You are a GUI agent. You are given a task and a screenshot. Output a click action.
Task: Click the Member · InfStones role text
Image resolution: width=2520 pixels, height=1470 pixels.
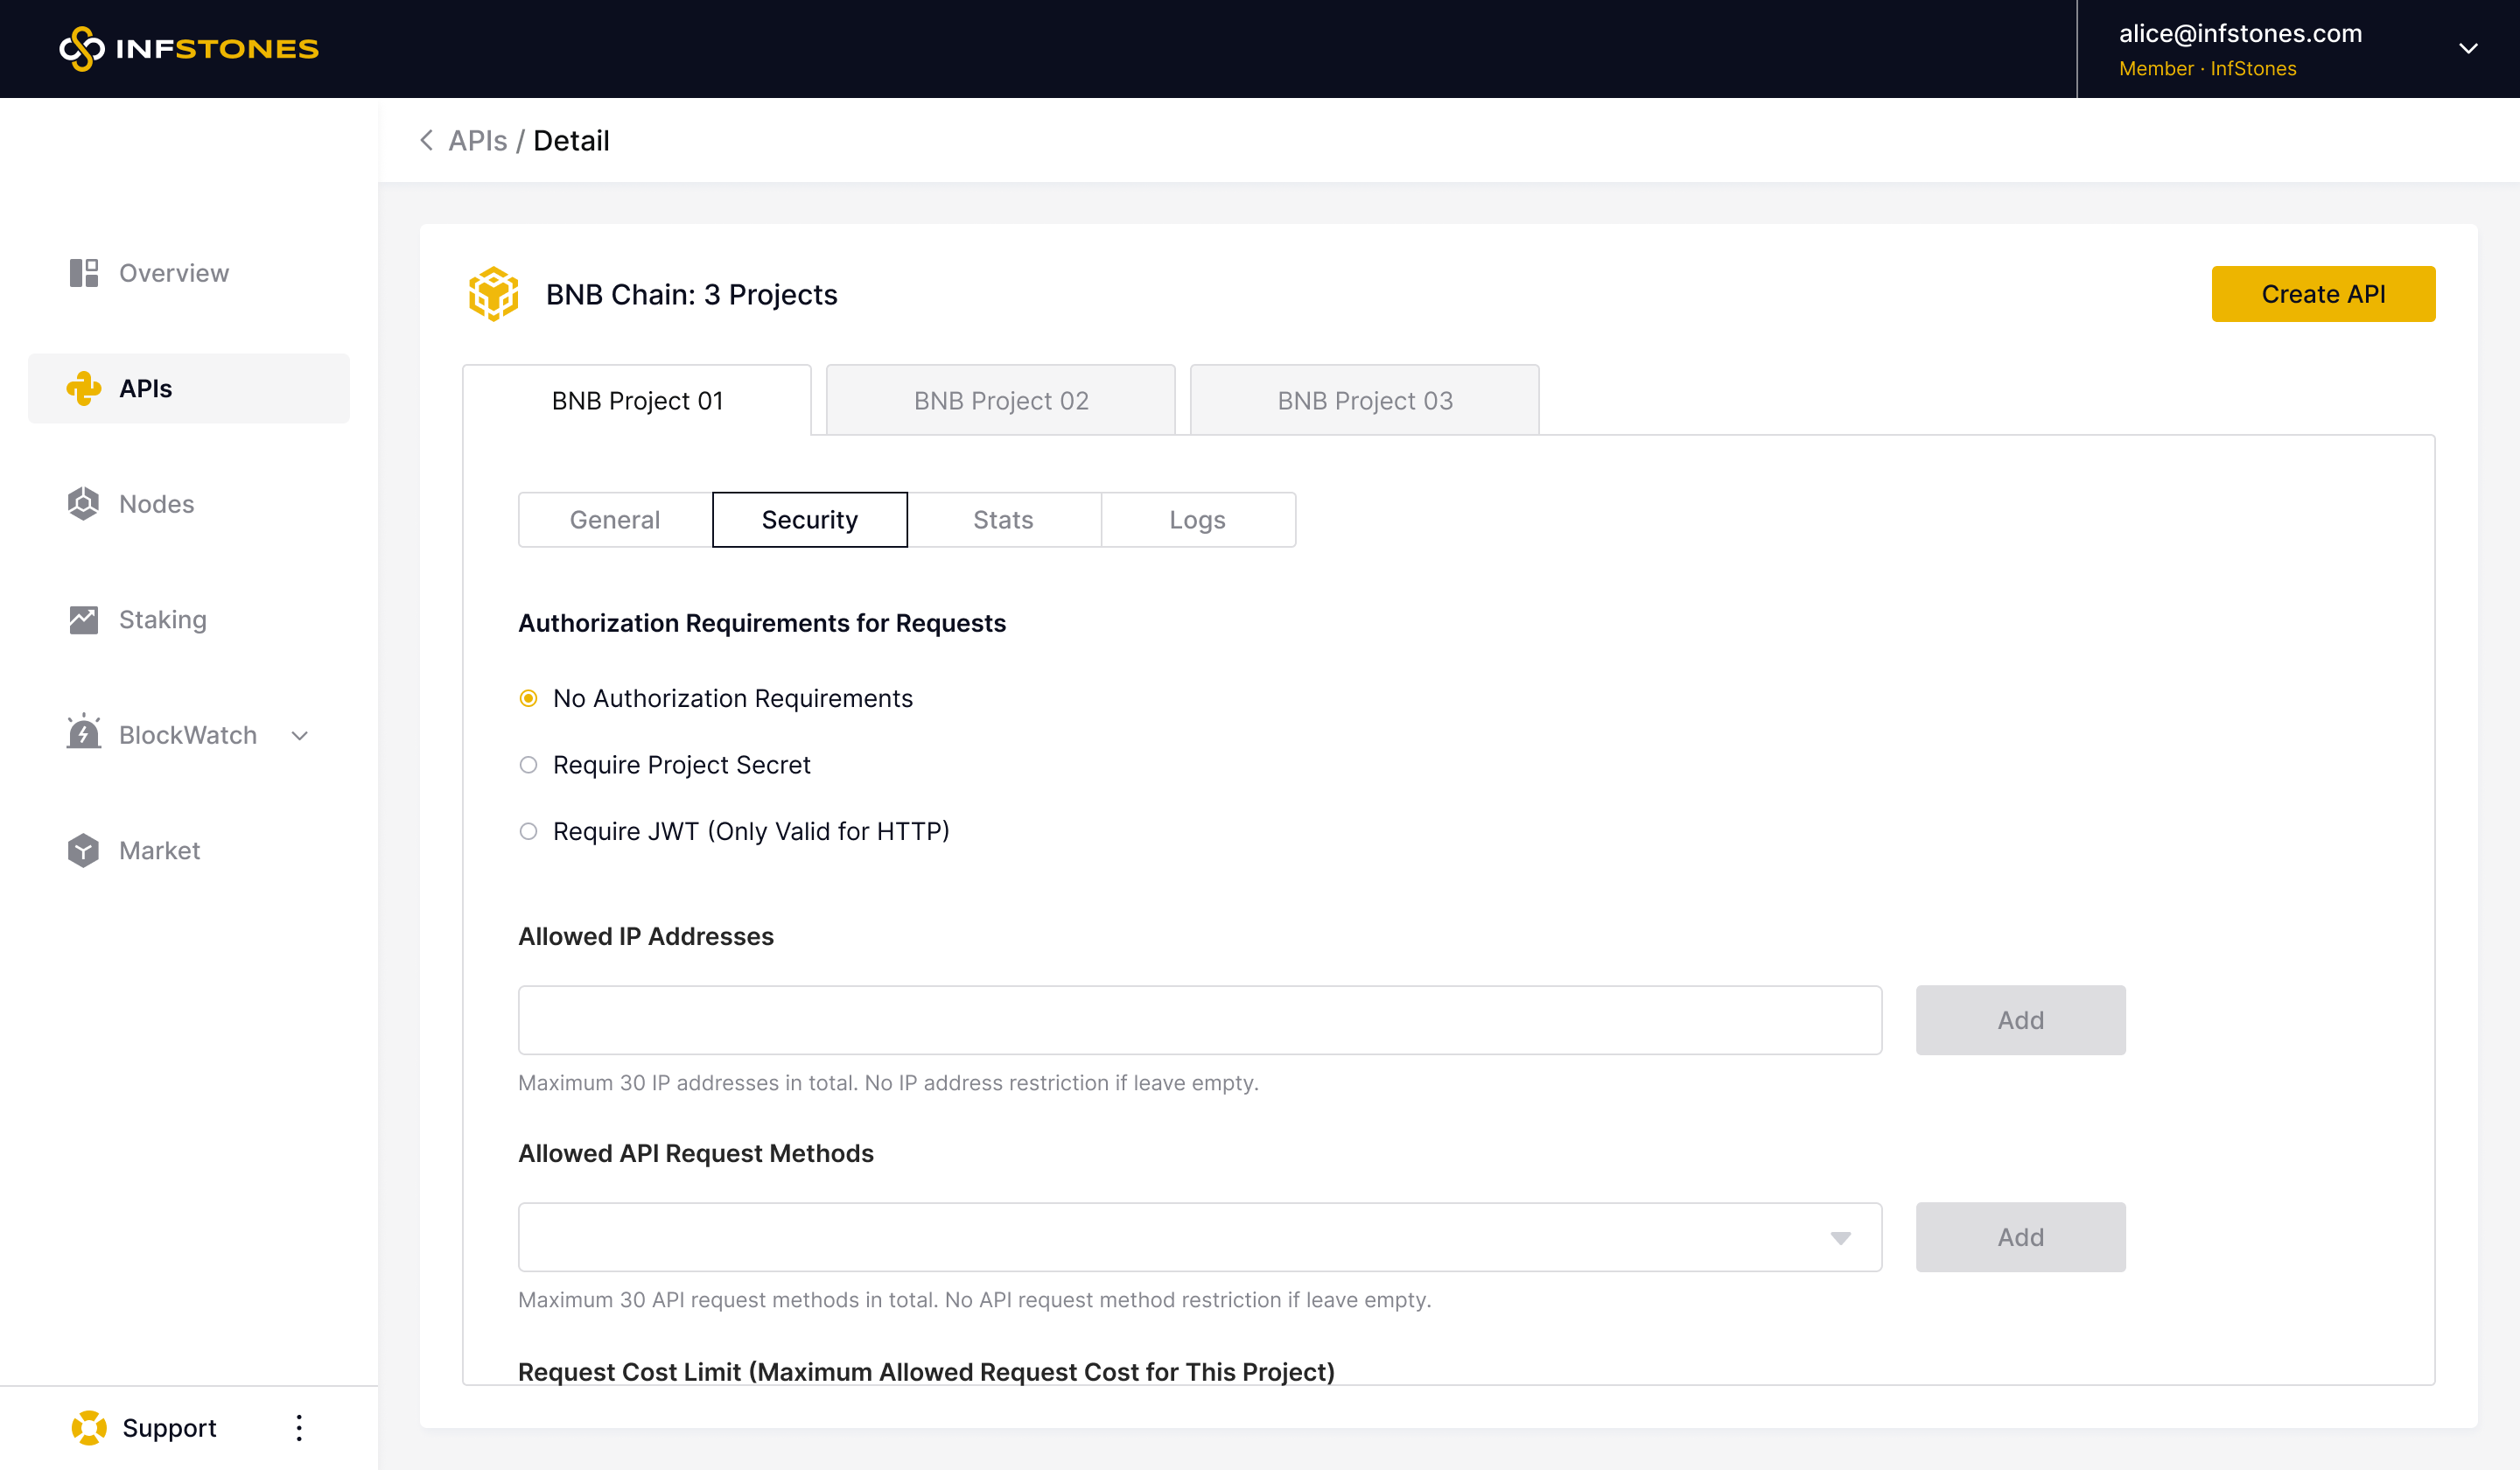(2207, 69)
